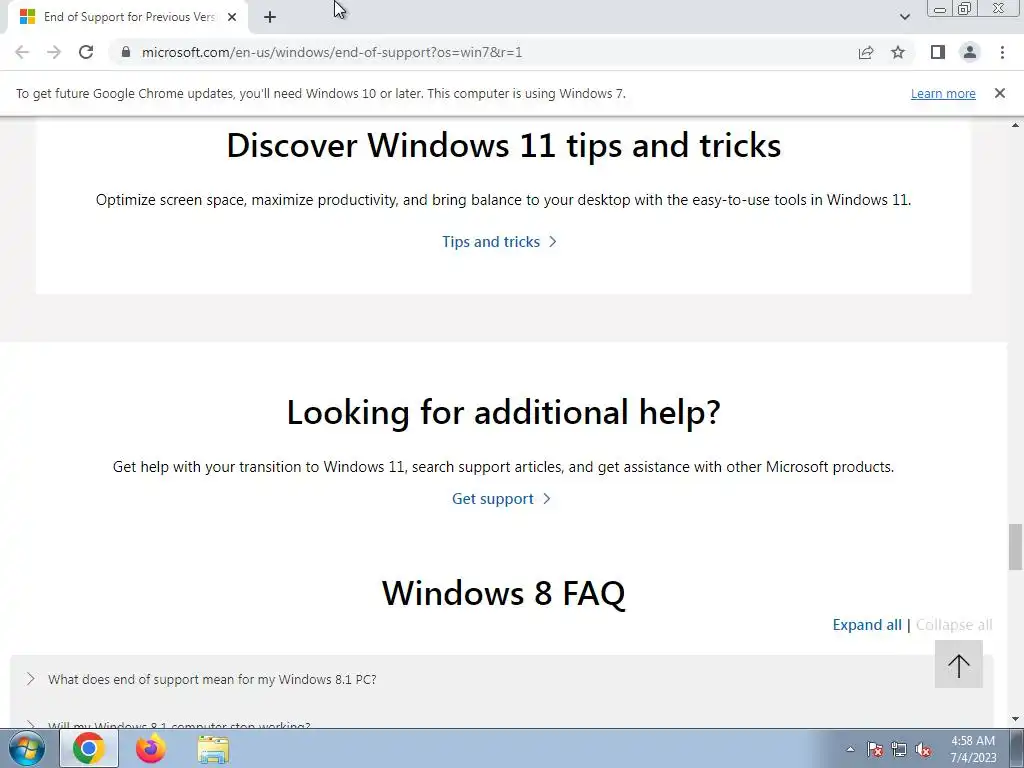Launch Firefox from taskbar
The width and height of the screenshot is (1024, 768).
pyautogui.click(x=151, y=749)
